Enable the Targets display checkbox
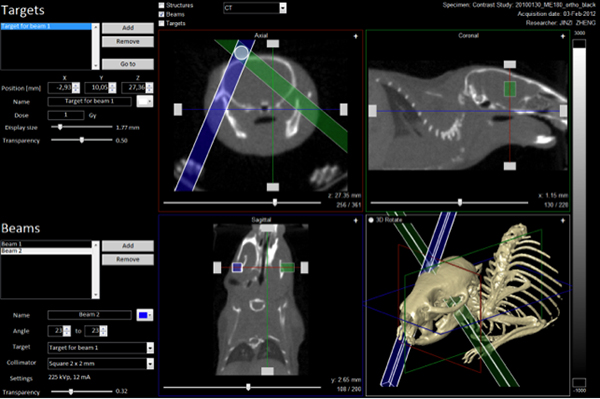Image resolution: width=600 pixels, height=399 pixels. [161, 23]
